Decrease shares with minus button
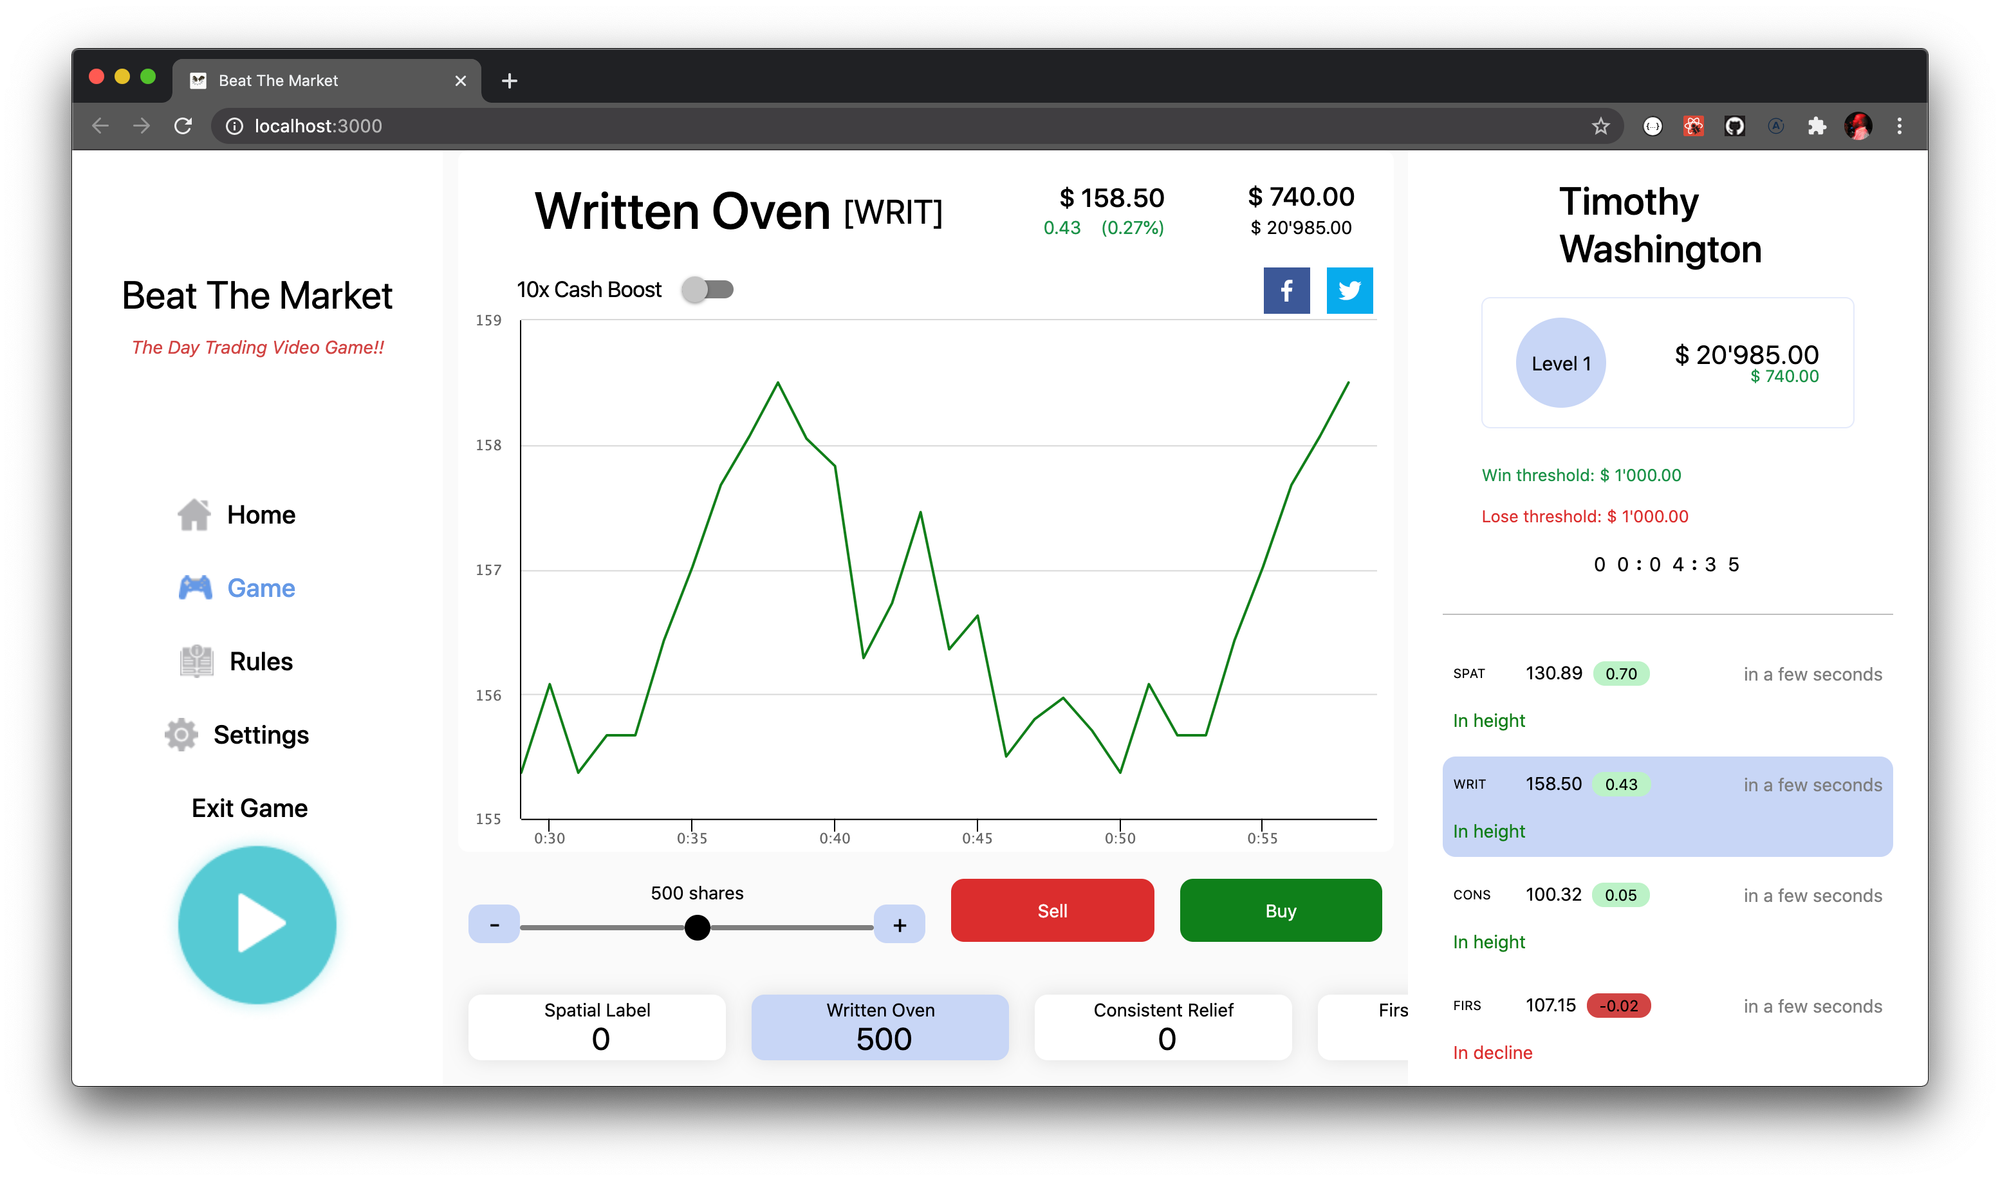Image resolution: width=2000 pixels, height=1181 pixels. (x=494, y=925)
